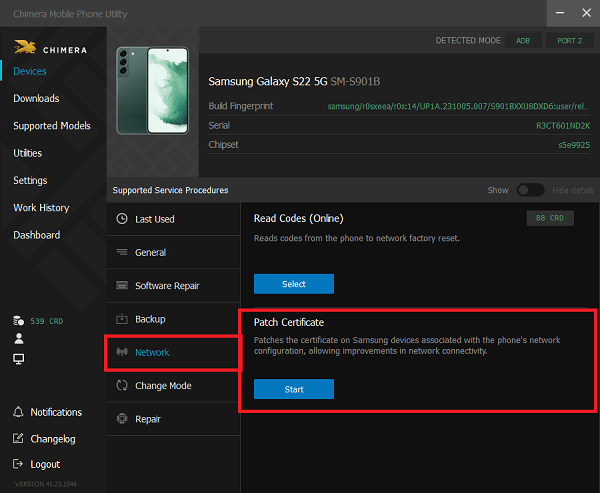The height and width of the screenshot is (493, 600).
Task: Click the build fingerprint value
Action: [x=458, y=106]
